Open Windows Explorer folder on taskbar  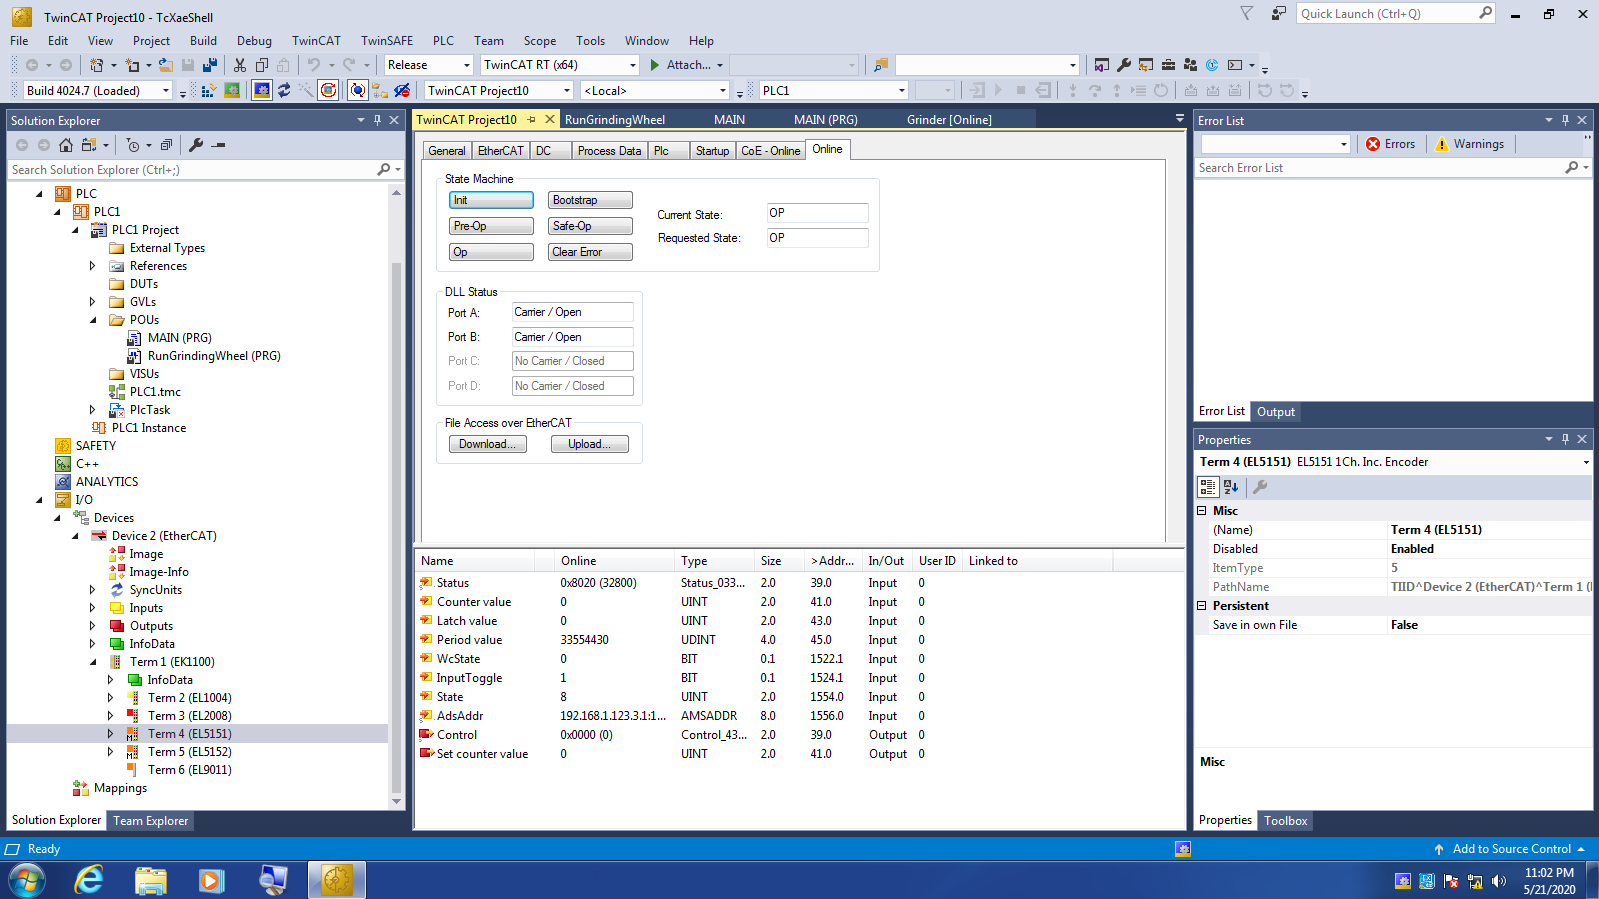pos(150,880)
